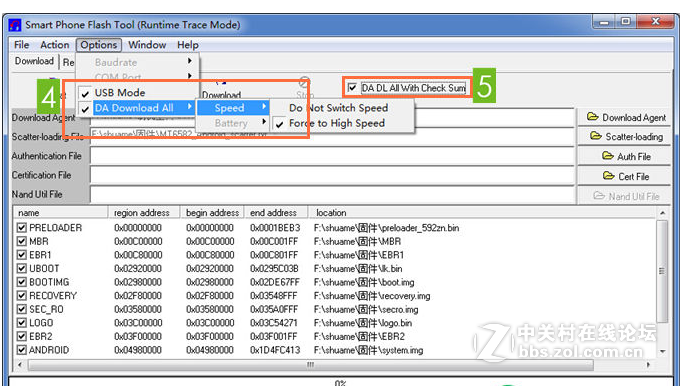Uncheck the RECOVERY partition checkbox
680x386 pixels.
[21, 295]
